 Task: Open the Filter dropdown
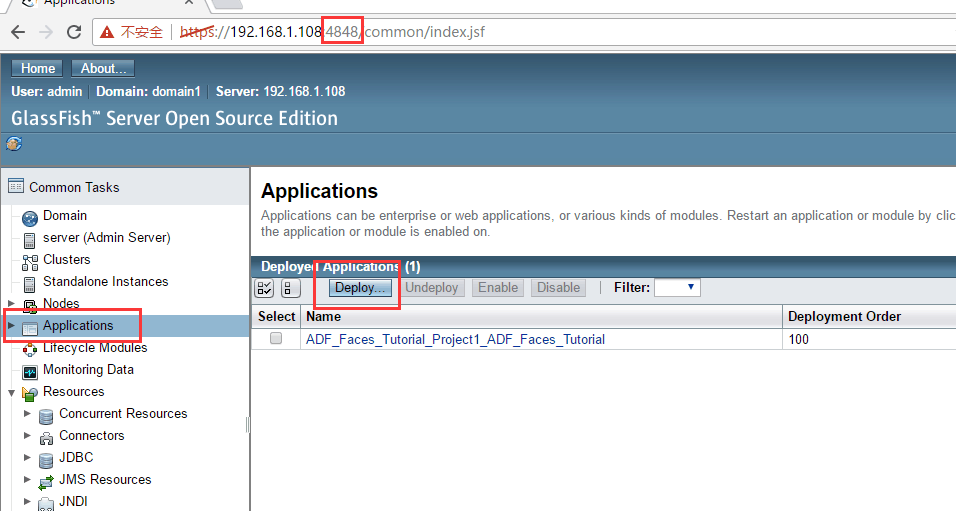[x=677, y=287]
